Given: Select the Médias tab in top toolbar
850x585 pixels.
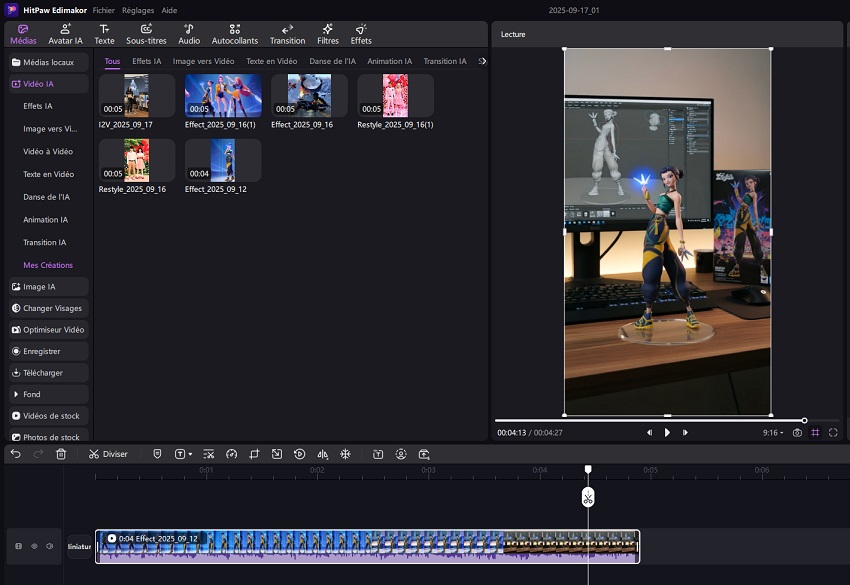Looking at the screenshot, I should 23,34.
